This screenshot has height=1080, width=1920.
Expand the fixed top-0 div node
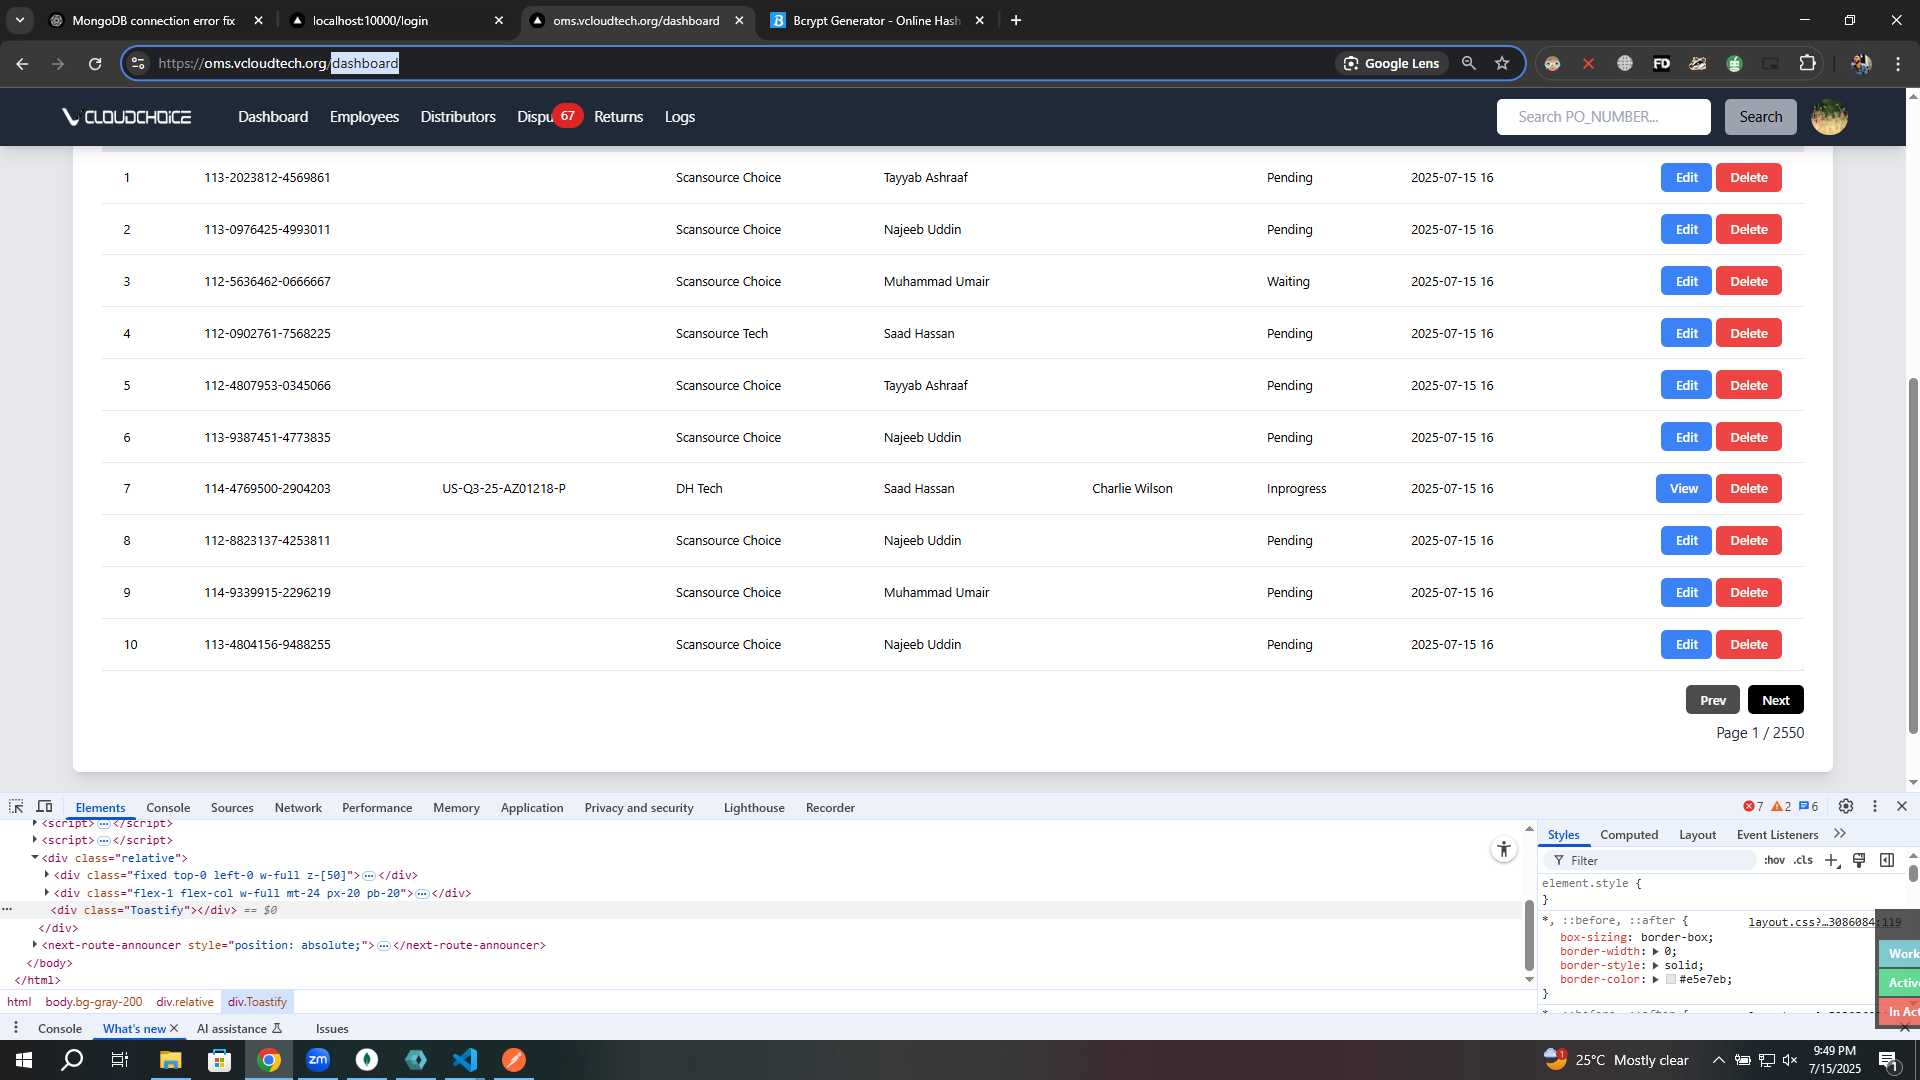47,874
